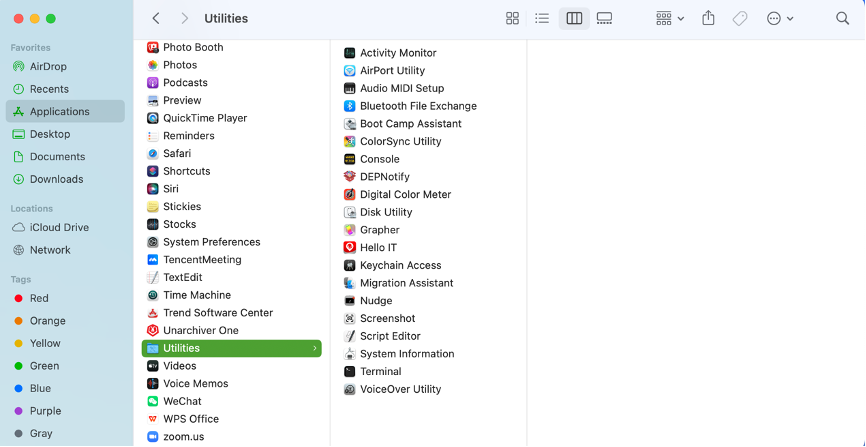Click the Edit Tags toolbar icon

tap(740, 18)
